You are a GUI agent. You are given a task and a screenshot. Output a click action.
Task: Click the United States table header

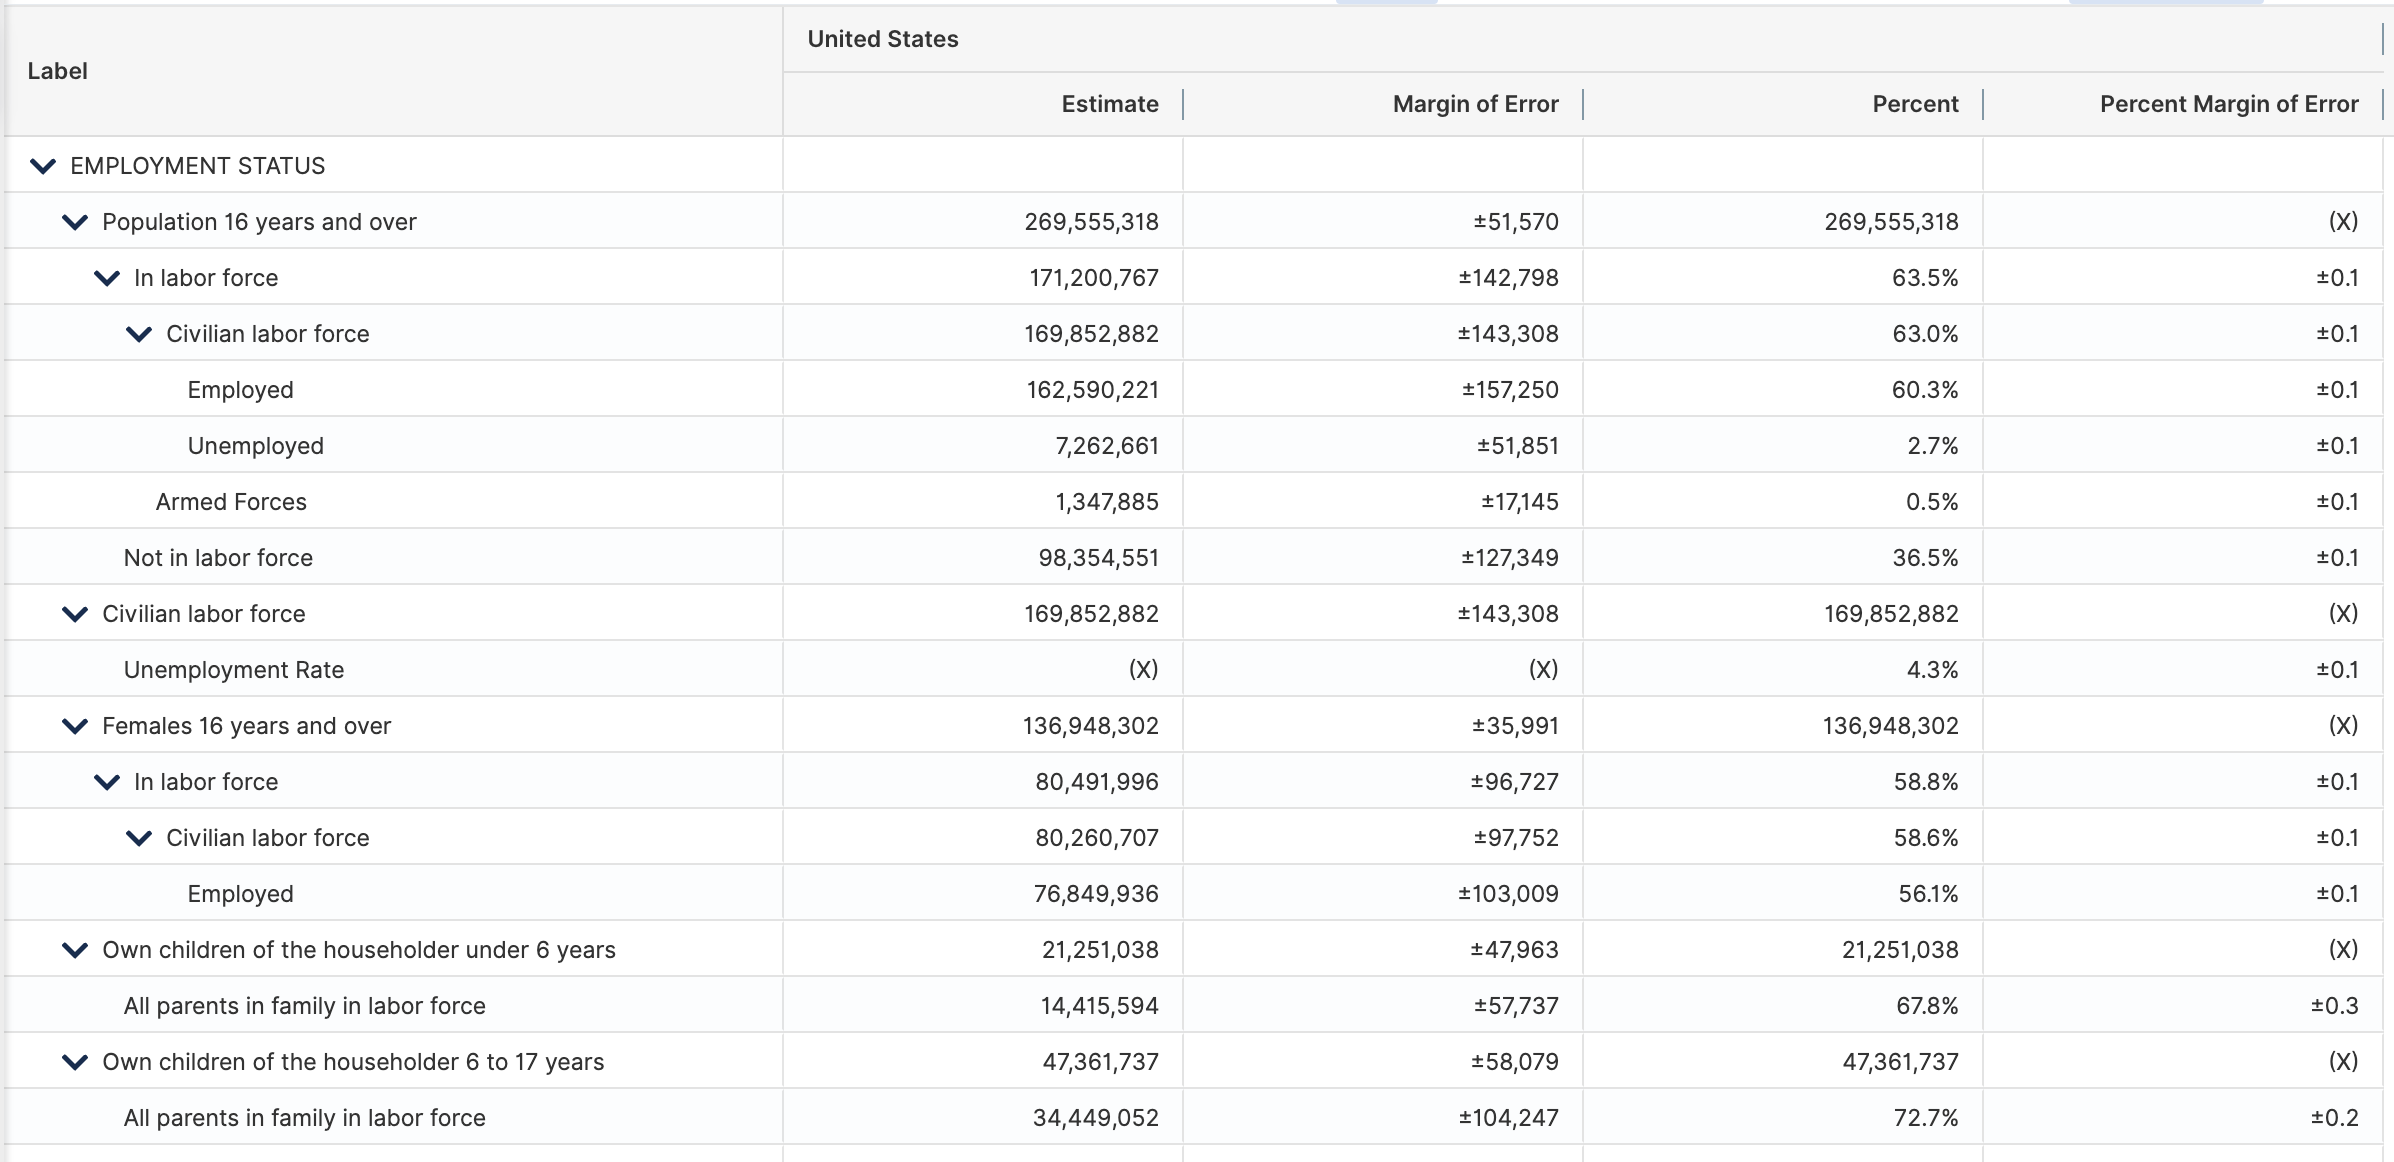pos(882,39)
